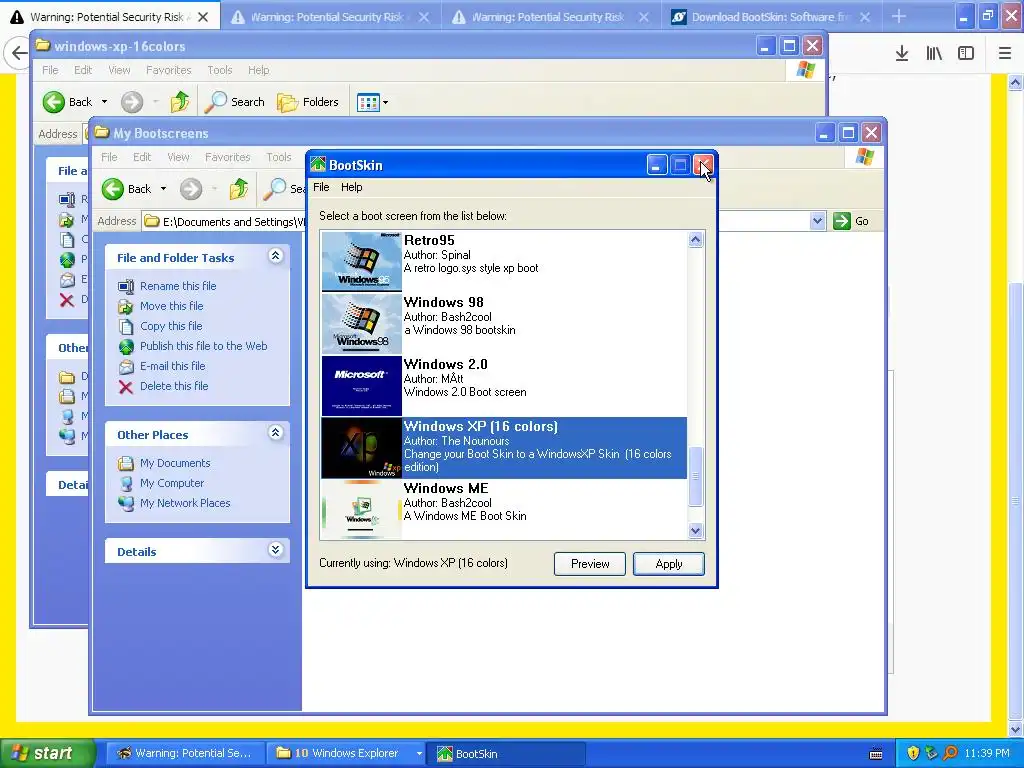Open a new Firefox tab

[x=899, y=16]
